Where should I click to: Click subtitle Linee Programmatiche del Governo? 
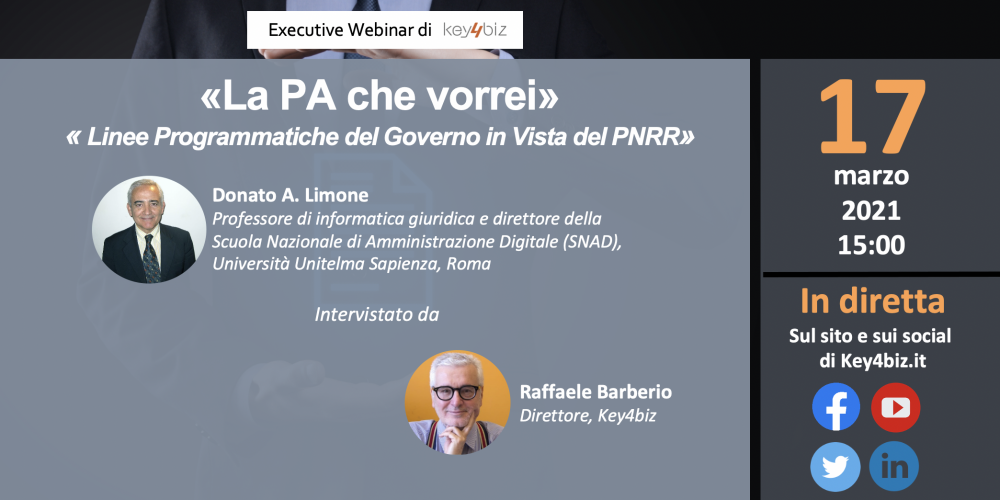click(380, 137)
